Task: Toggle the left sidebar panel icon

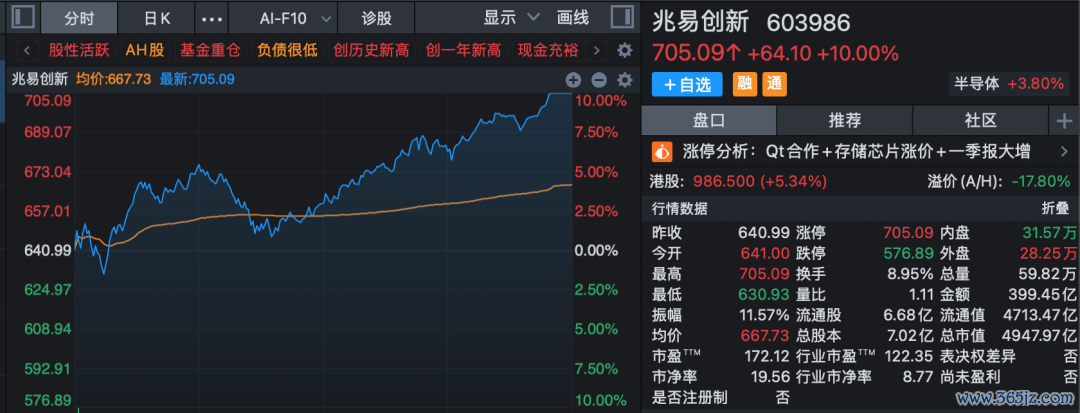Action: pos(22,18)
